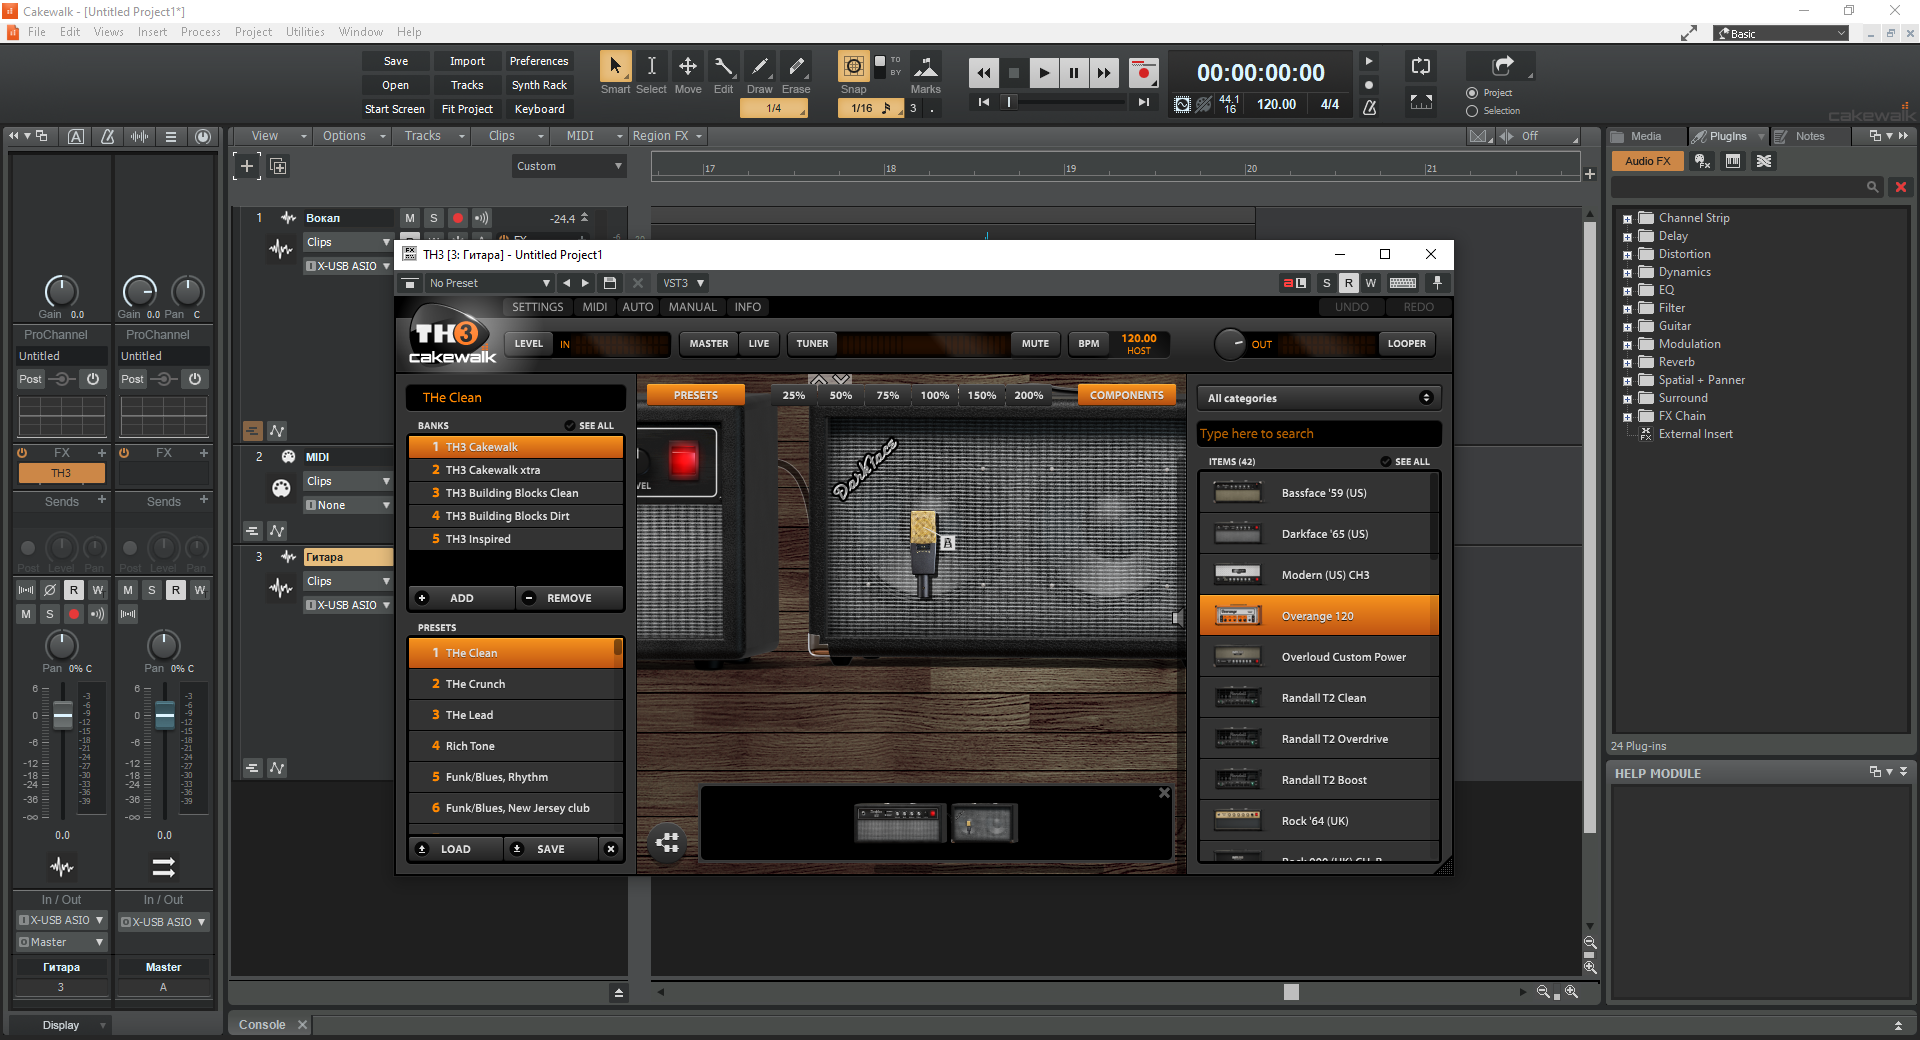Expand the Reverb plugin folder
The image size is (1920, 1040).
tap(1627, 363)
